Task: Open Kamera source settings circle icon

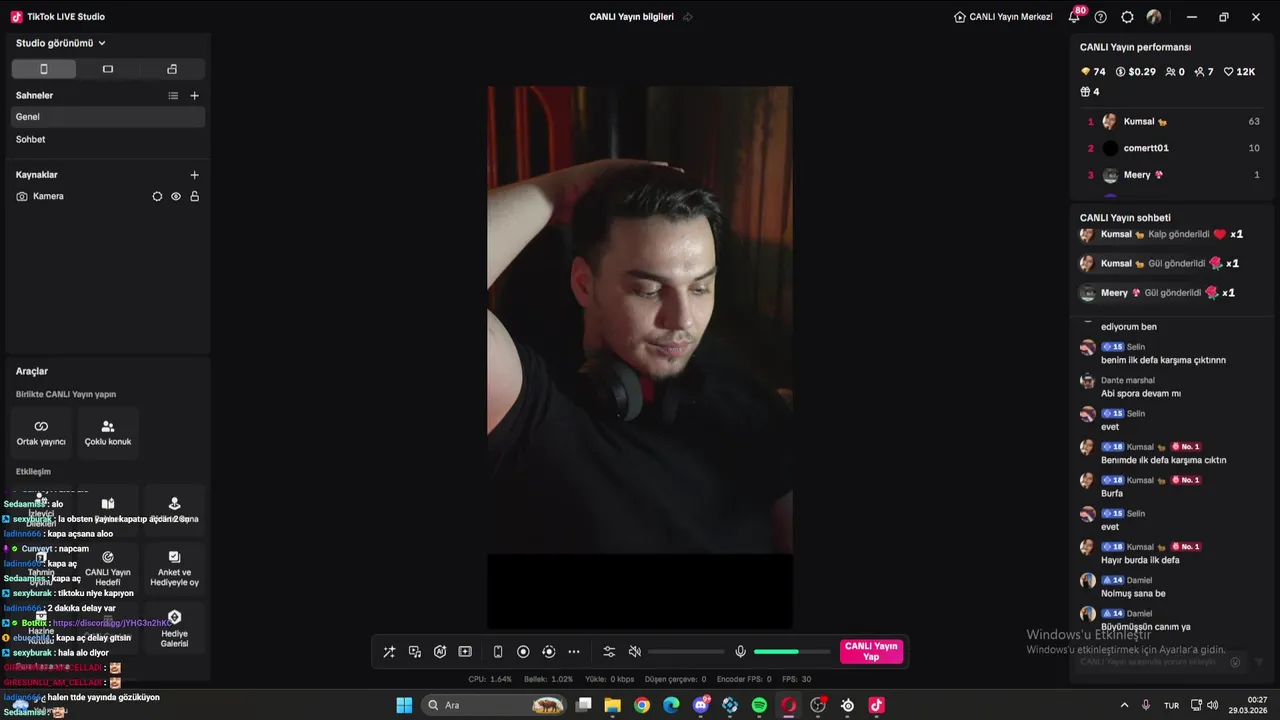Action: tap(157, 196)
